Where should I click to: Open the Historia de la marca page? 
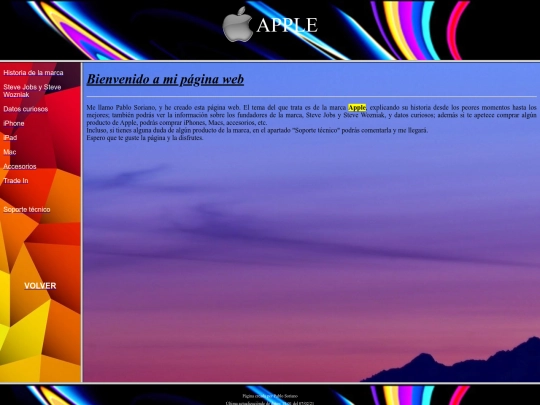tap(33, 73)
